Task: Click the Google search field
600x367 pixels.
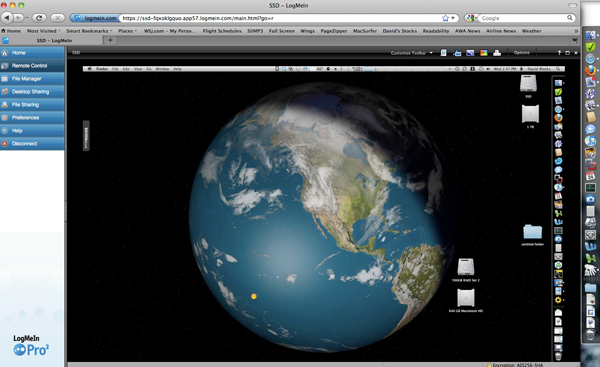Action: [524, 18]
